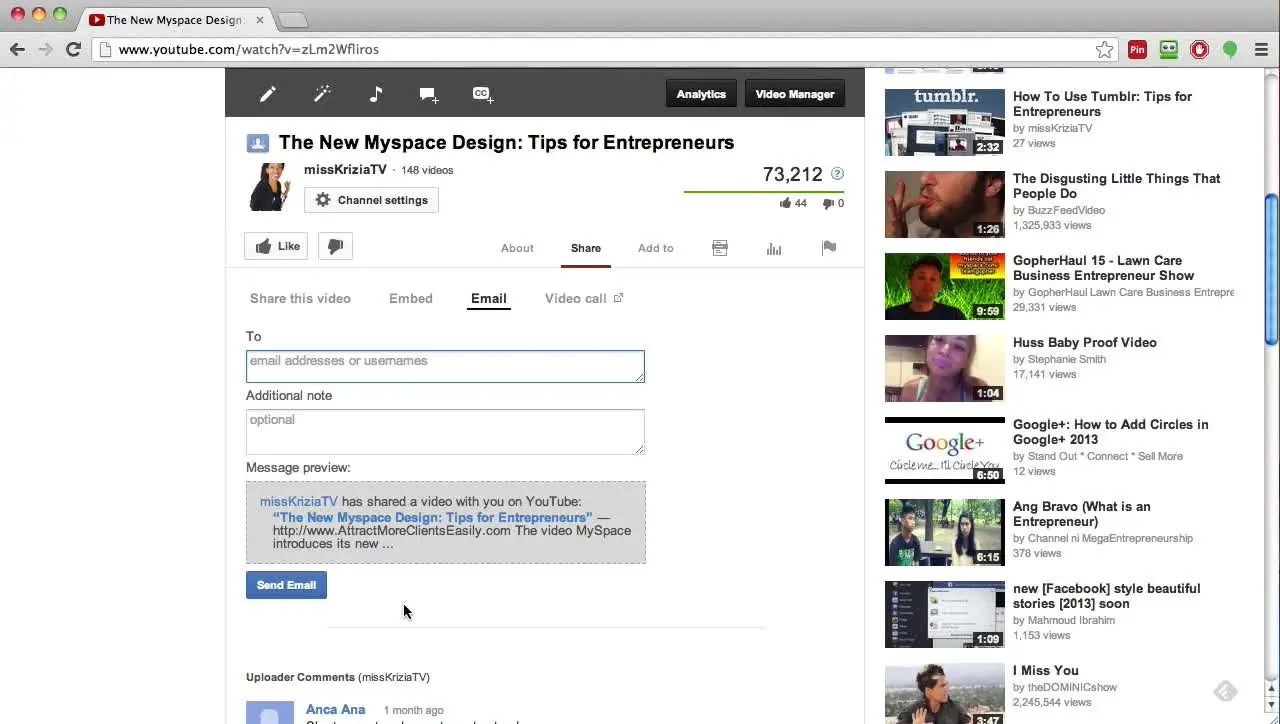The image size is (1280, 724).
Task: Click the page vertical scrollbar
Action: (x=1272, y=270)
